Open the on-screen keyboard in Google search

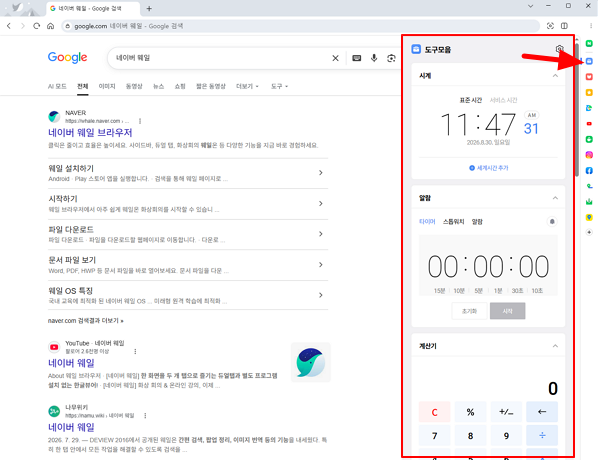pos(357,58)
